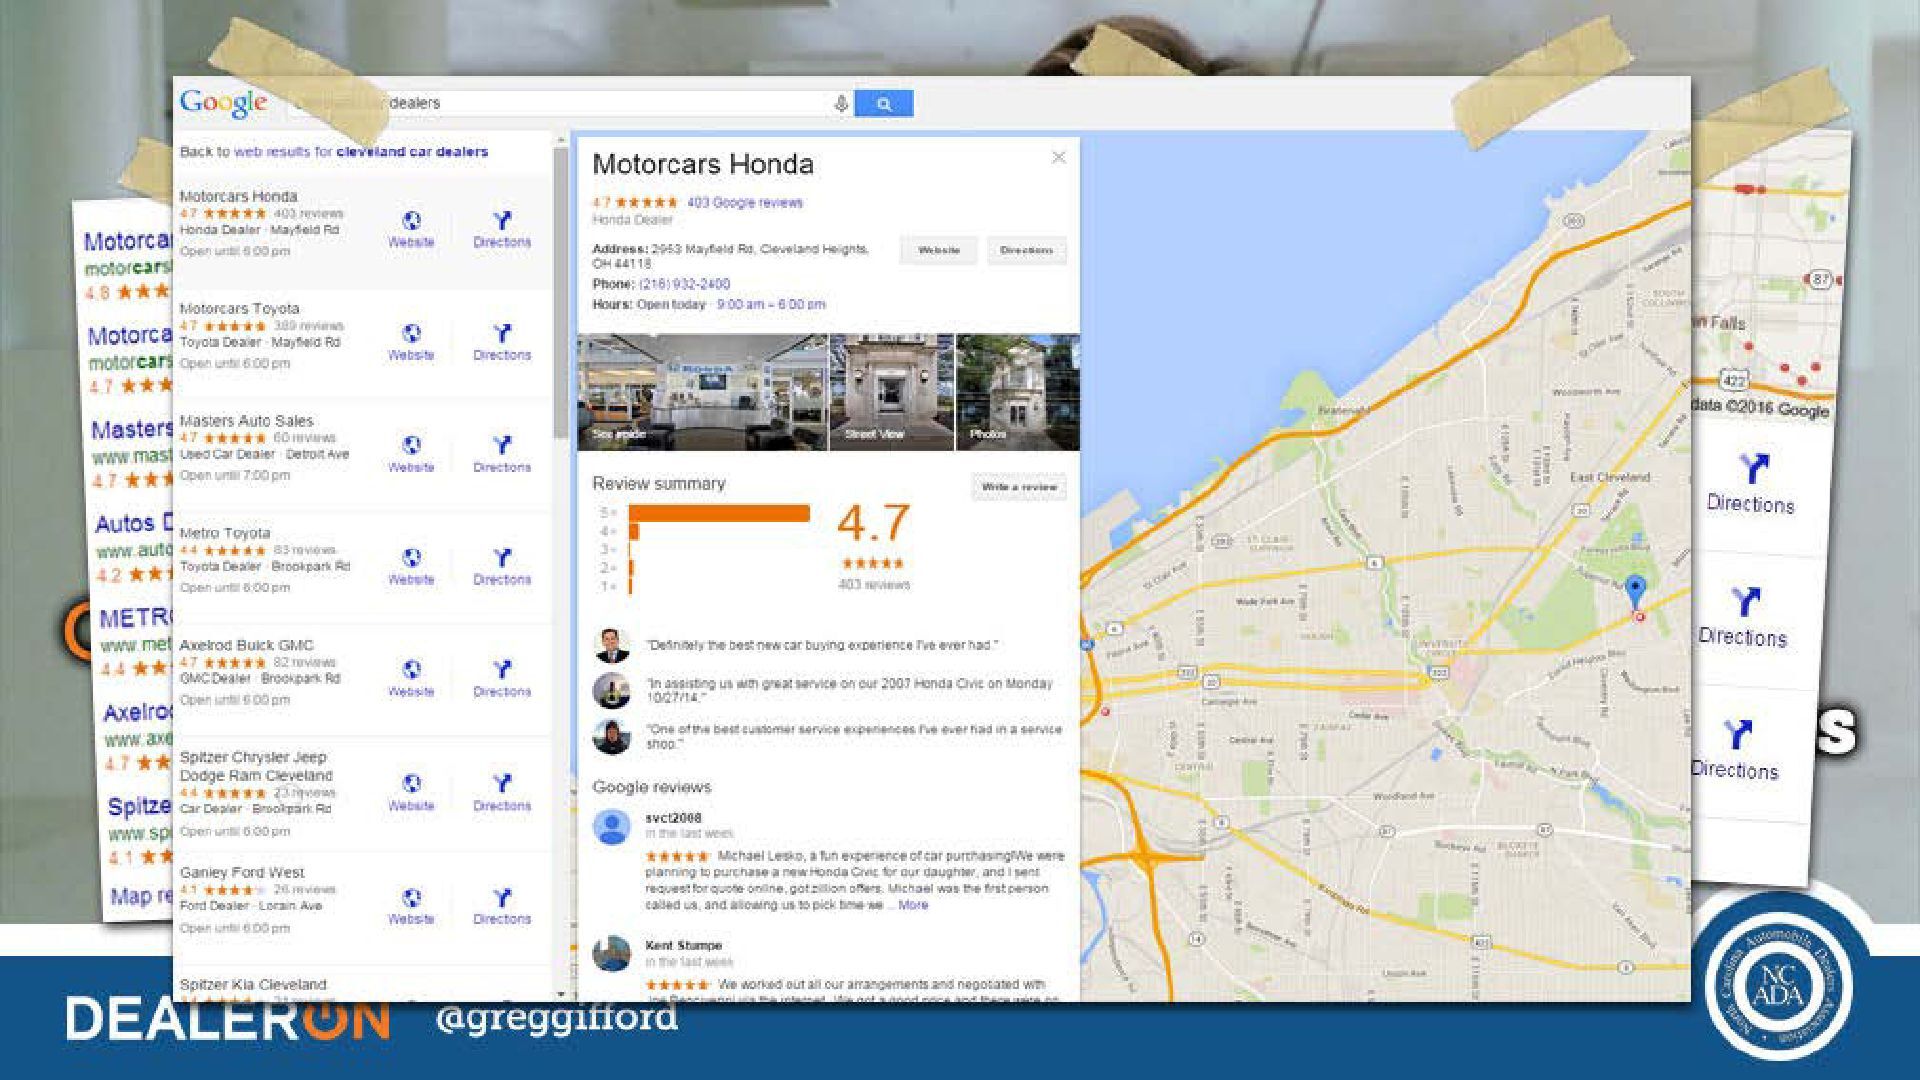1920x1080 pixels.
Task: Click the microphone voice search icon
Action: [841, 103]
